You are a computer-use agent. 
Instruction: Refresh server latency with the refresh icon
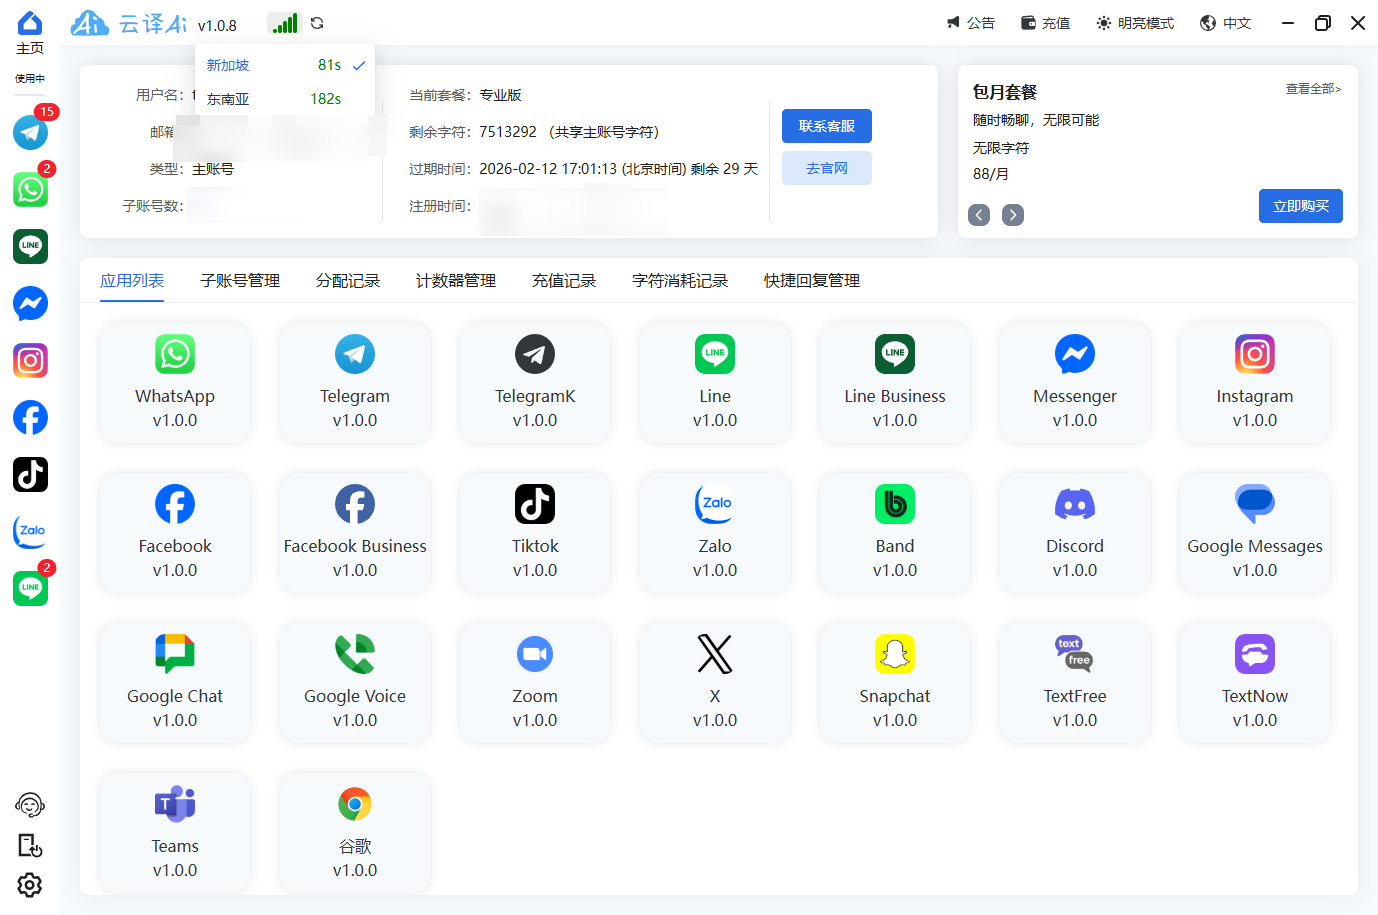(x=318, y=22)
